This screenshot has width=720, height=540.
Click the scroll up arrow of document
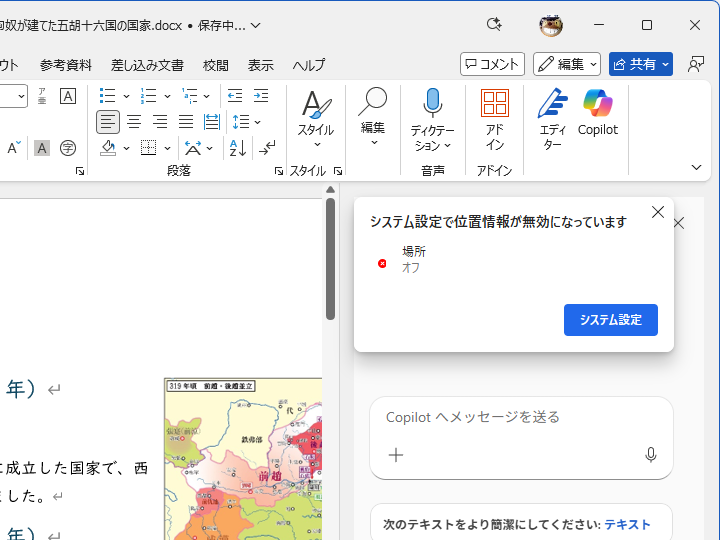coord(330,190)
